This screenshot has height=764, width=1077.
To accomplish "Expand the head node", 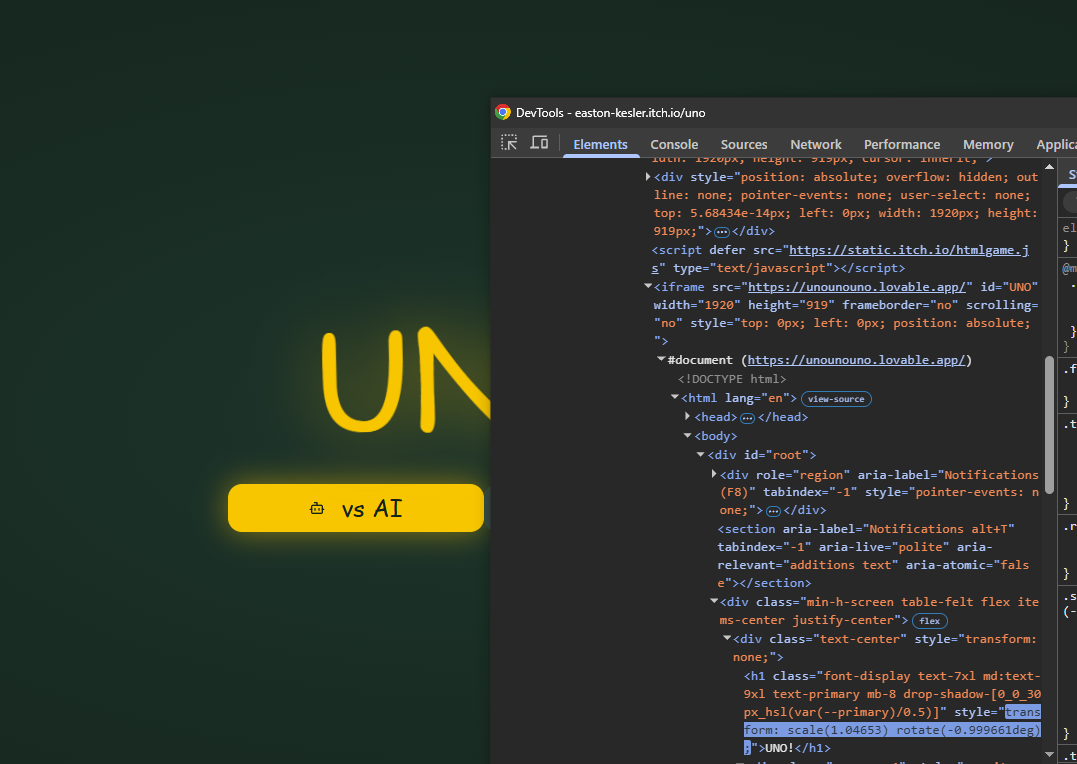I will pos(688,416).
